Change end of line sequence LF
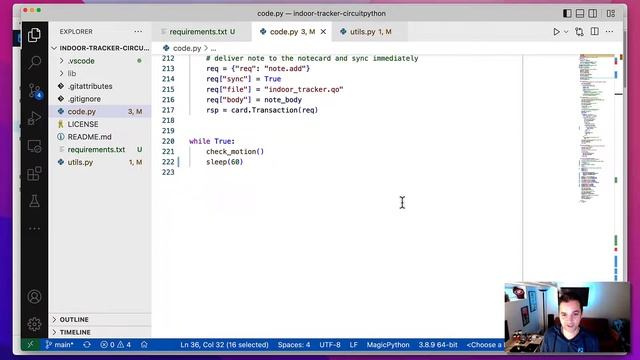Viewport: 640px width, 360px height. pyautogui.click(x=353, y=345)
